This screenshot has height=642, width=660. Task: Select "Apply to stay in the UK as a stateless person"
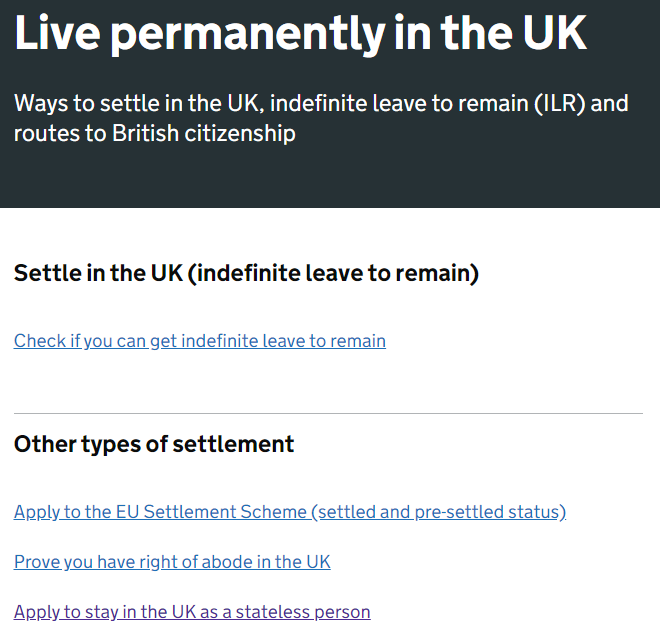point(192,612)
